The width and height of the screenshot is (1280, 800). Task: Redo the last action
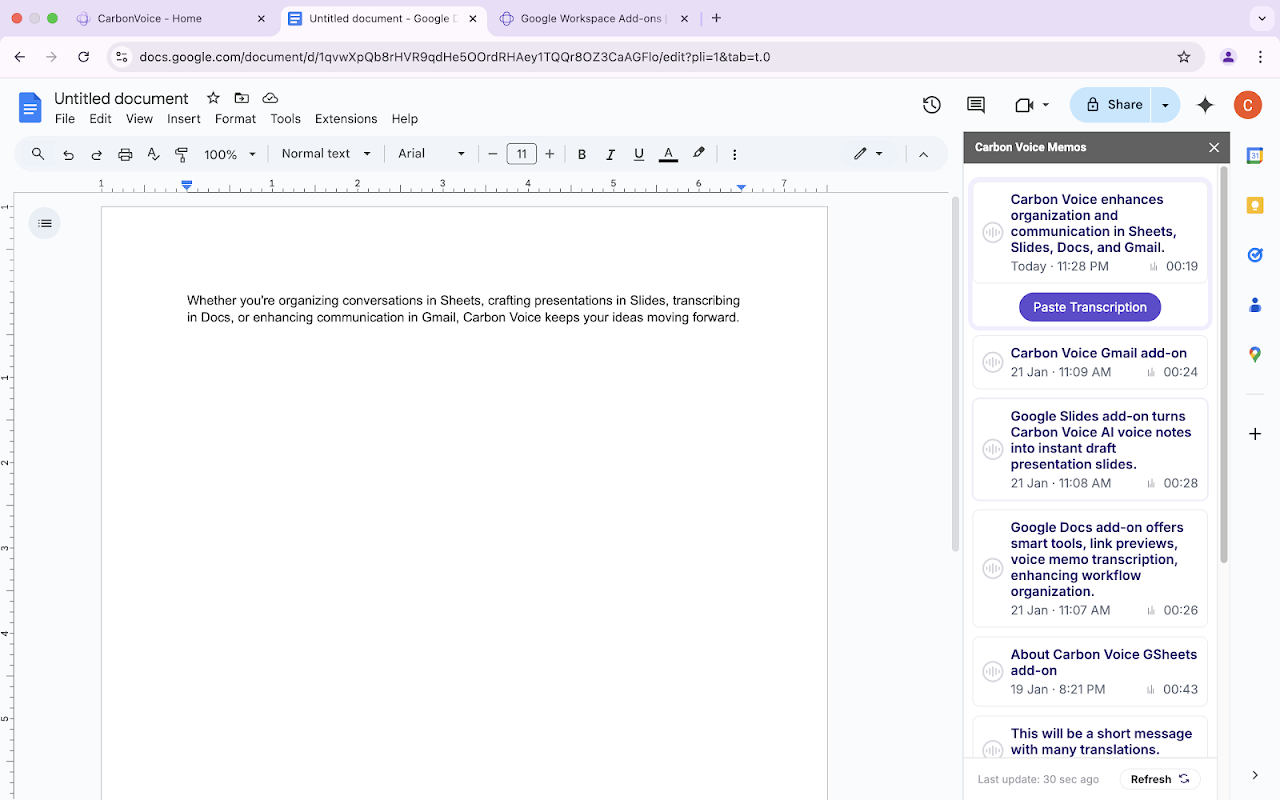97,154
